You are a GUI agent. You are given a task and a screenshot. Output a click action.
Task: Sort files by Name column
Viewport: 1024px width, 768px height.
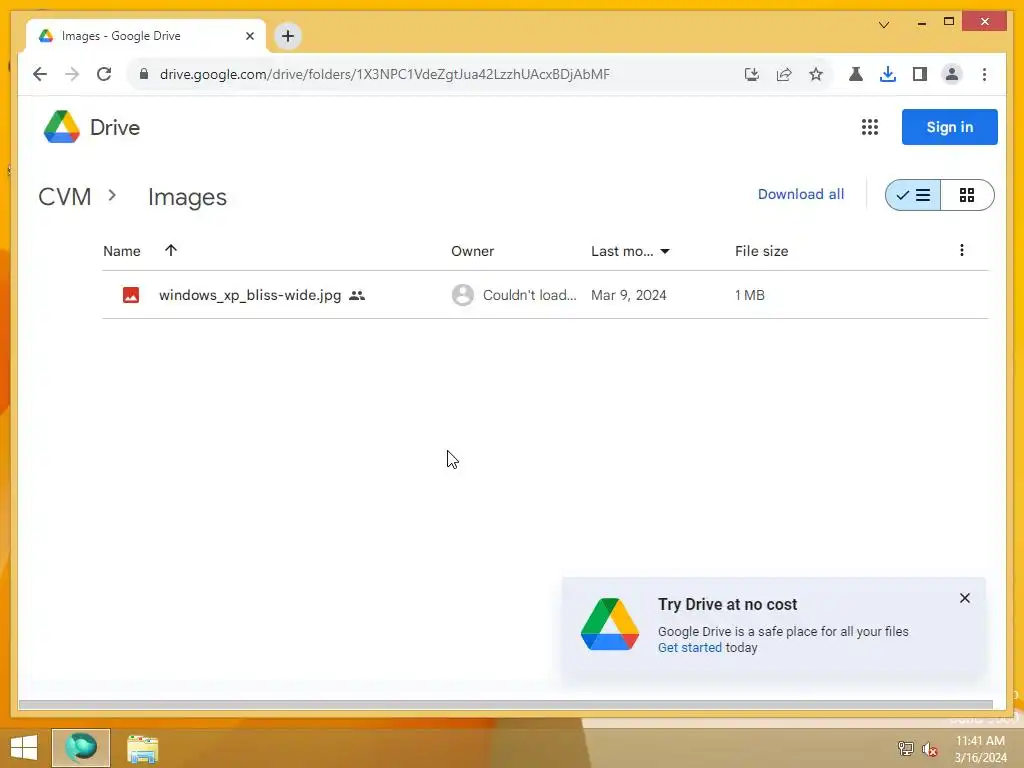point(122,251)
